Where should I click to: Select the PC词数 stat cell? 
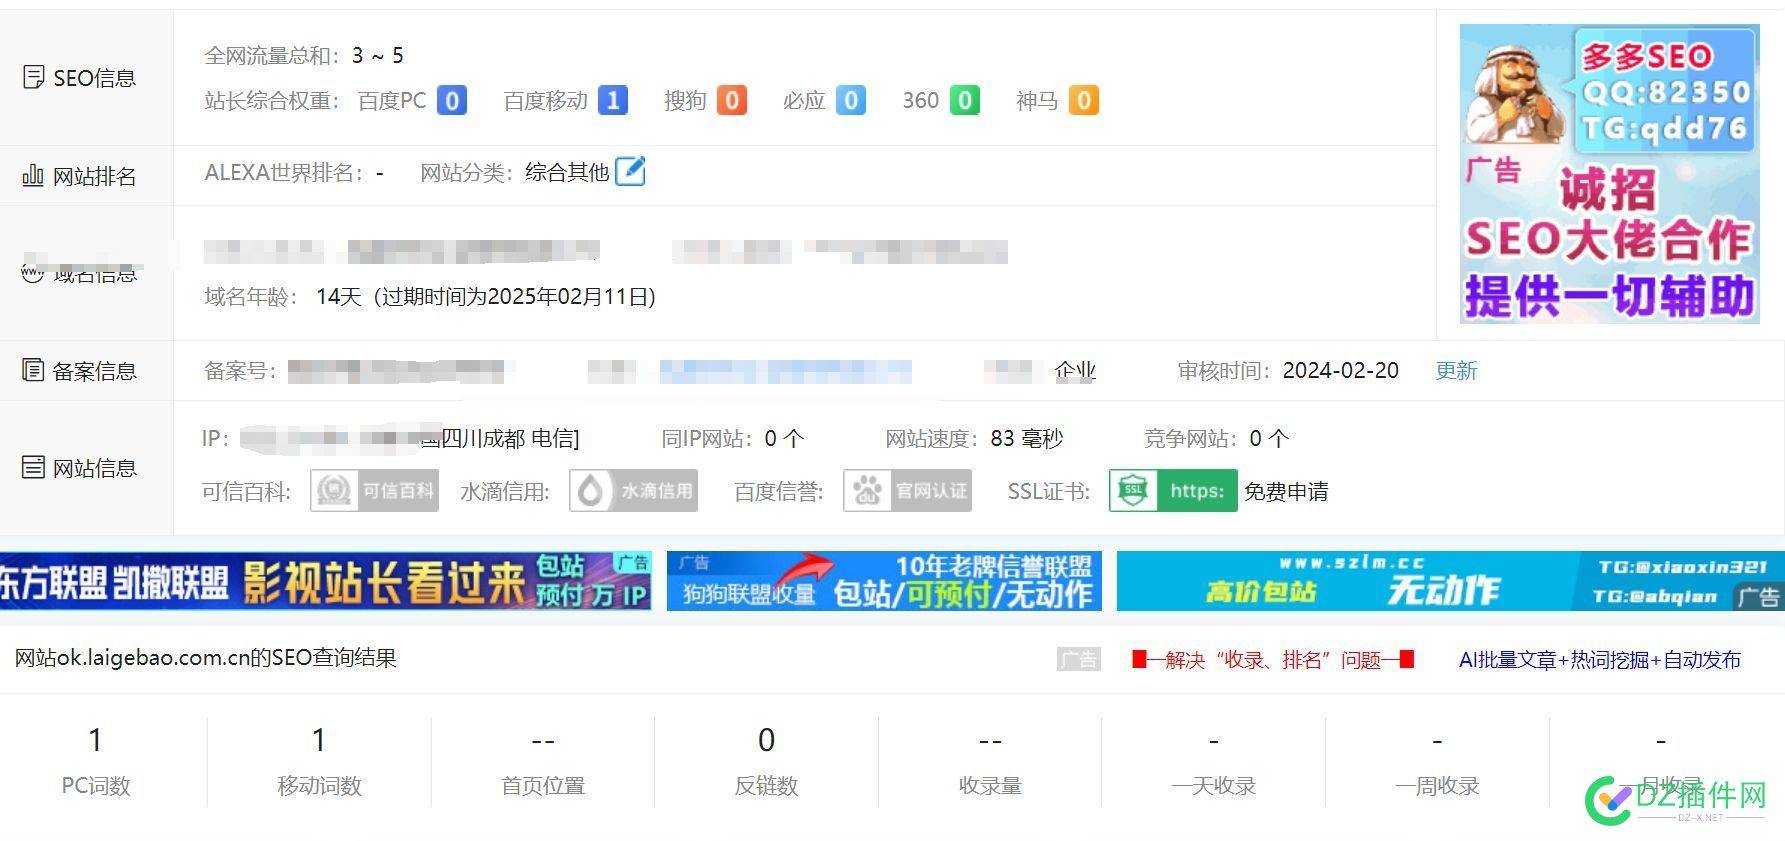(96, 761)
